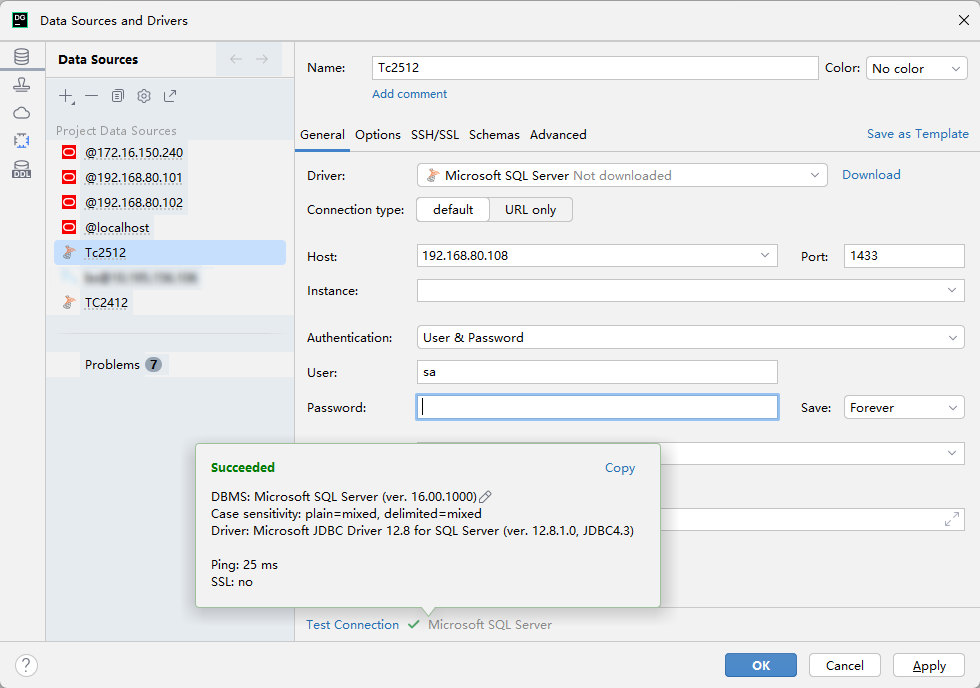Click the green Succeeded status text
This screenshot has height=688, width=980.
coord(242,467)
